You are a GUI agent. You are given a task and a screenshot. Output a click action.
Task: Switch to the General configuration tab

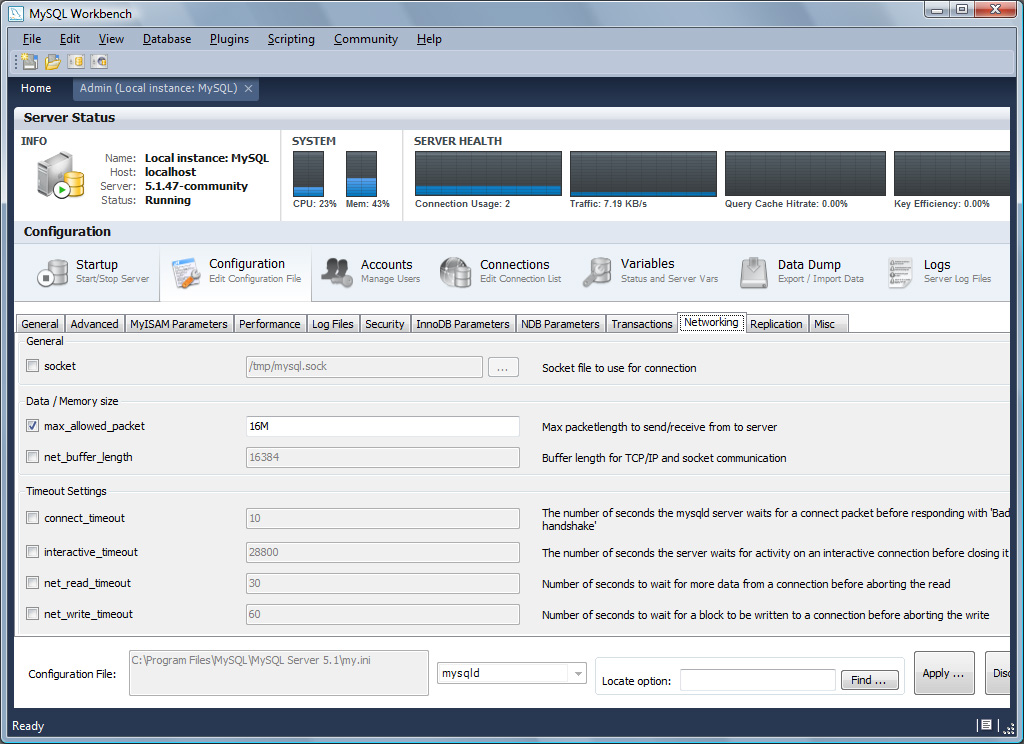point(40,324)
